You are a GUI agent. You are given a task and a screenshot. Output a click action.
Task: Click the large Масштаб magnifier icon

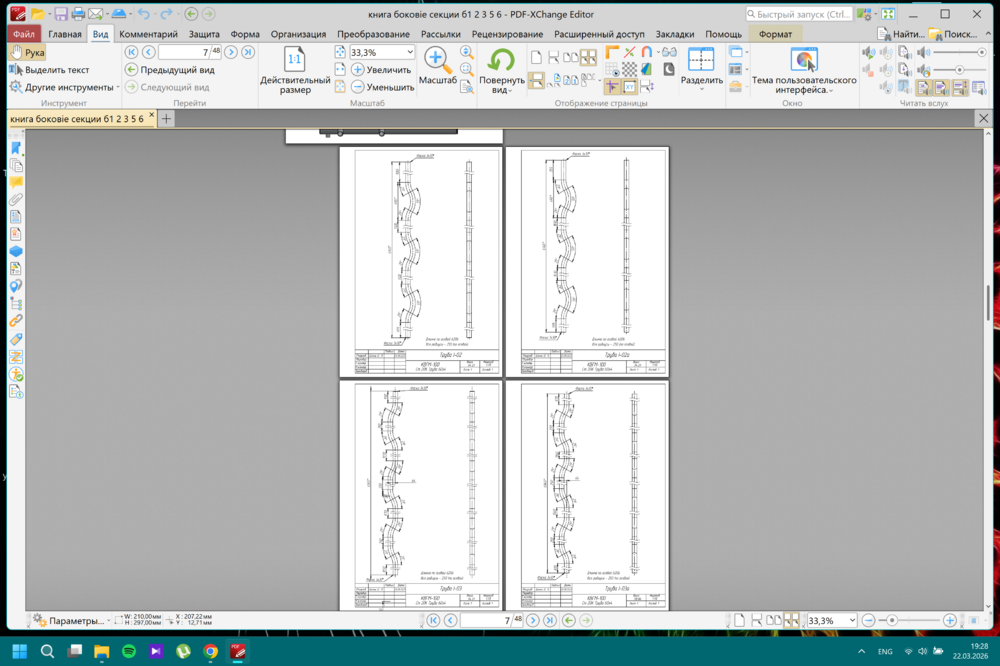[x=436, y=59]
